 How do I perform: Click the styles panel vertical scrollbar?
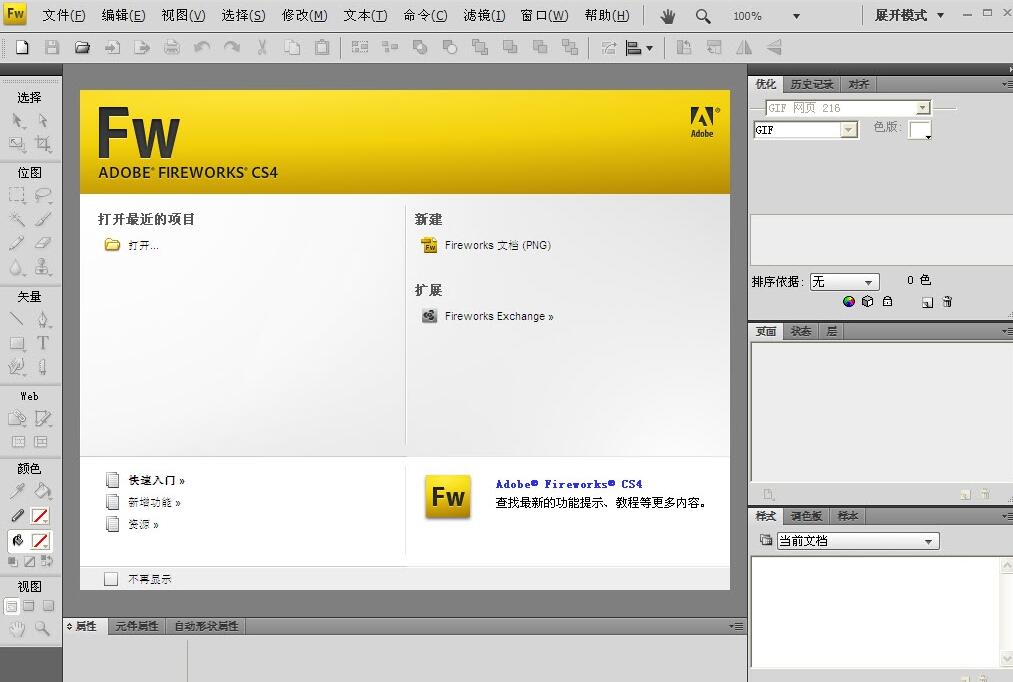point(1007,612)
